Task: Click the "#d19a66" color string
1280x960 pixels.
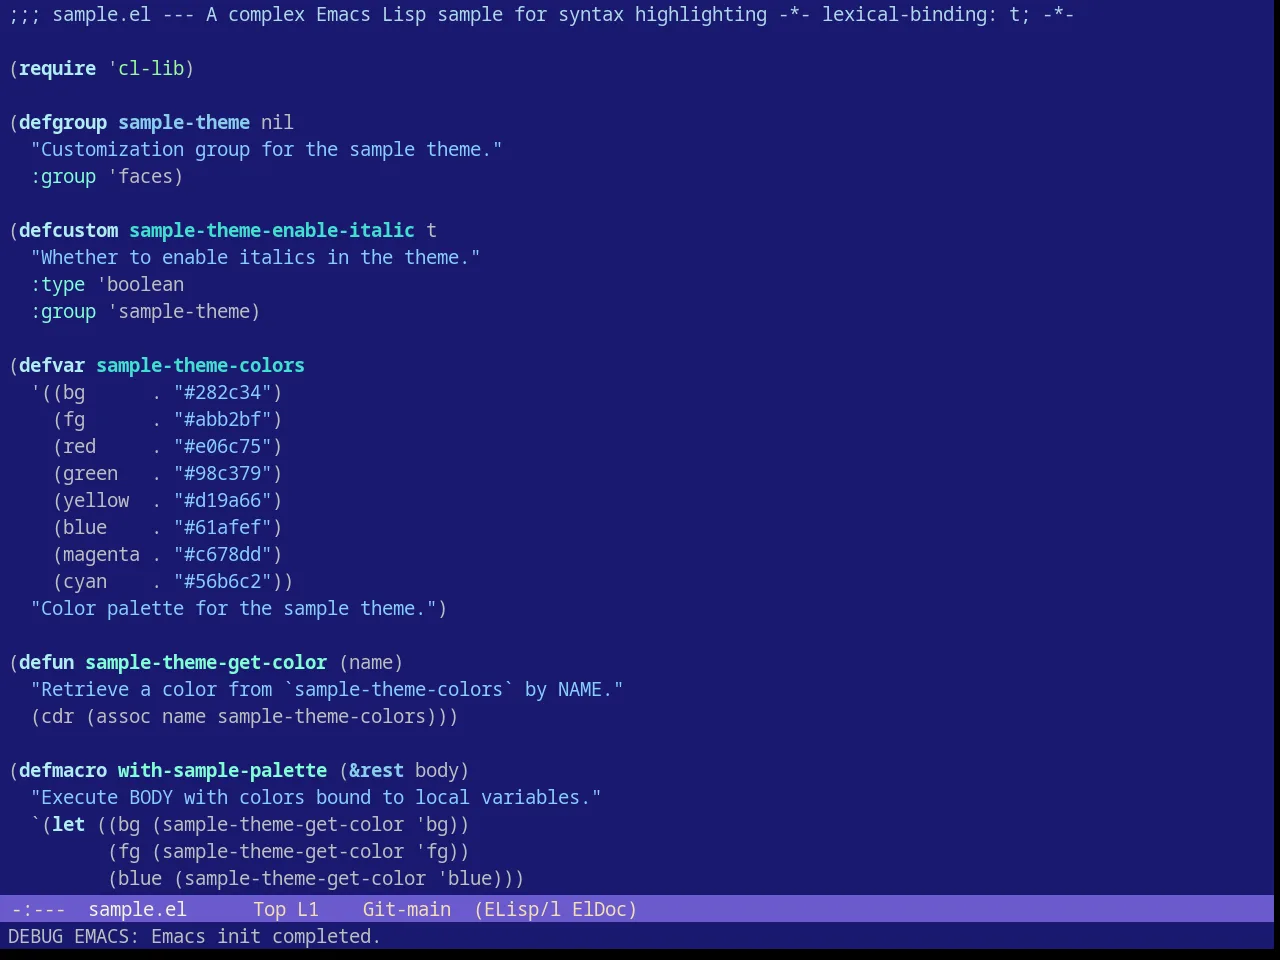Action: click(x=223, y=500)
